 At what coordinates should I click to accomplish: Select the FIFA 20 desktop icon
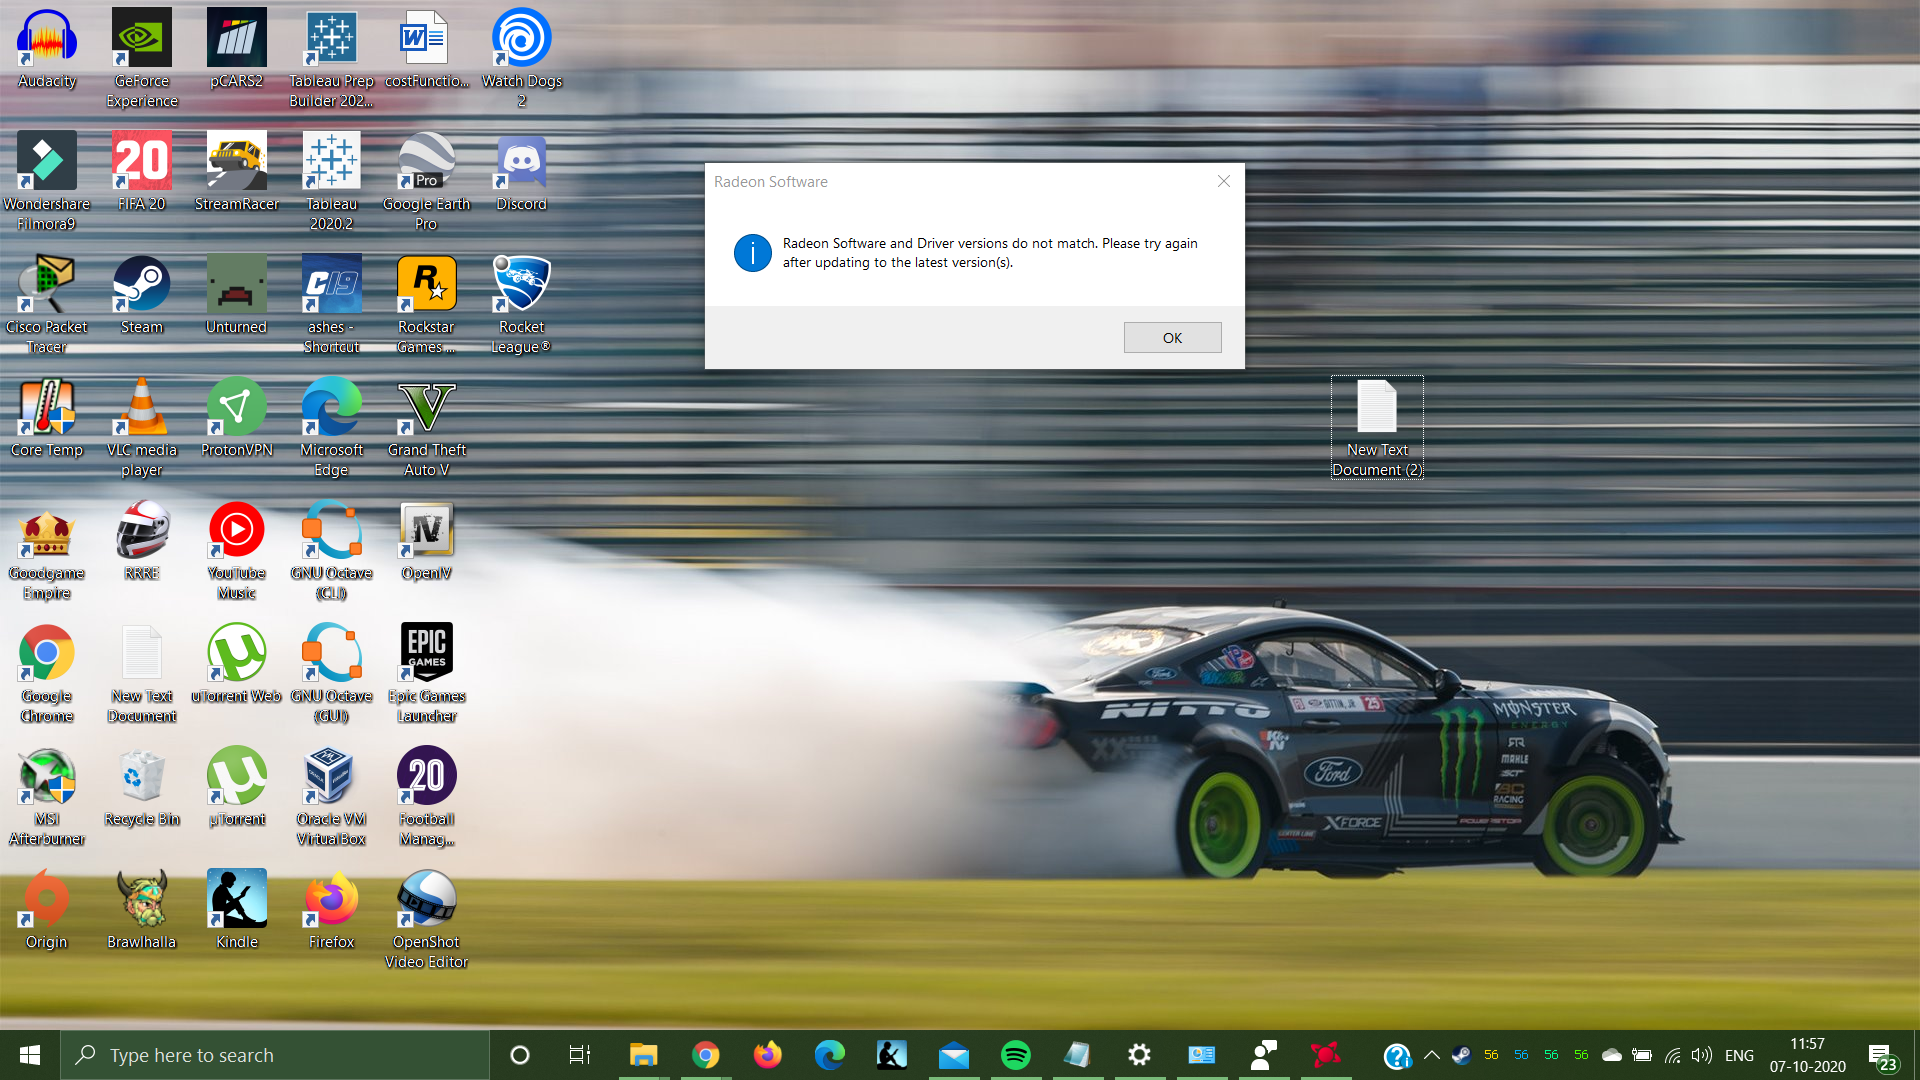tap(142, 171)
